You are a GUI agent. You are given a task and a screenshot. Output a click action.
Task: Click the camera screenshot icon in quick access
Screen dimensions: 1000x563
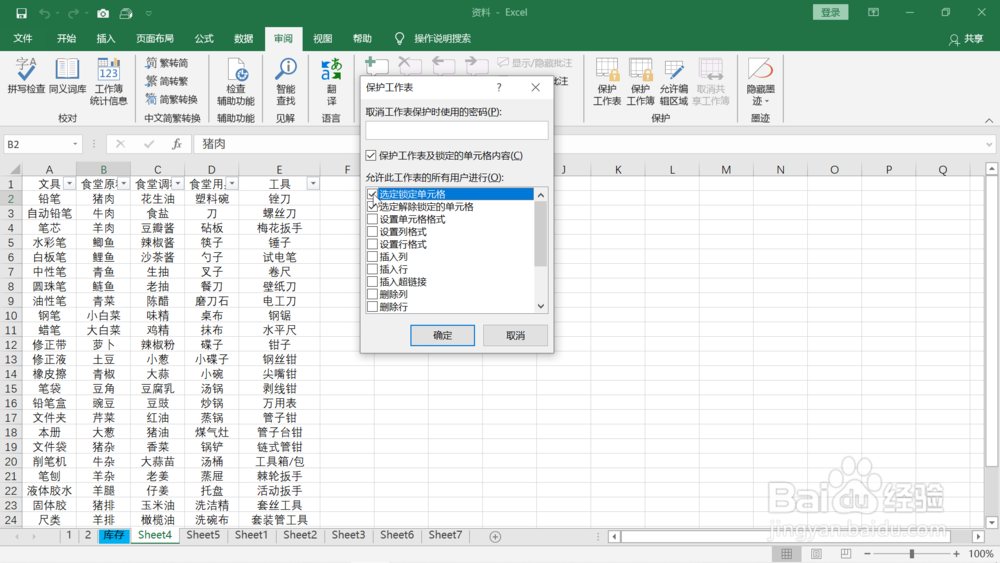point(103,13)
